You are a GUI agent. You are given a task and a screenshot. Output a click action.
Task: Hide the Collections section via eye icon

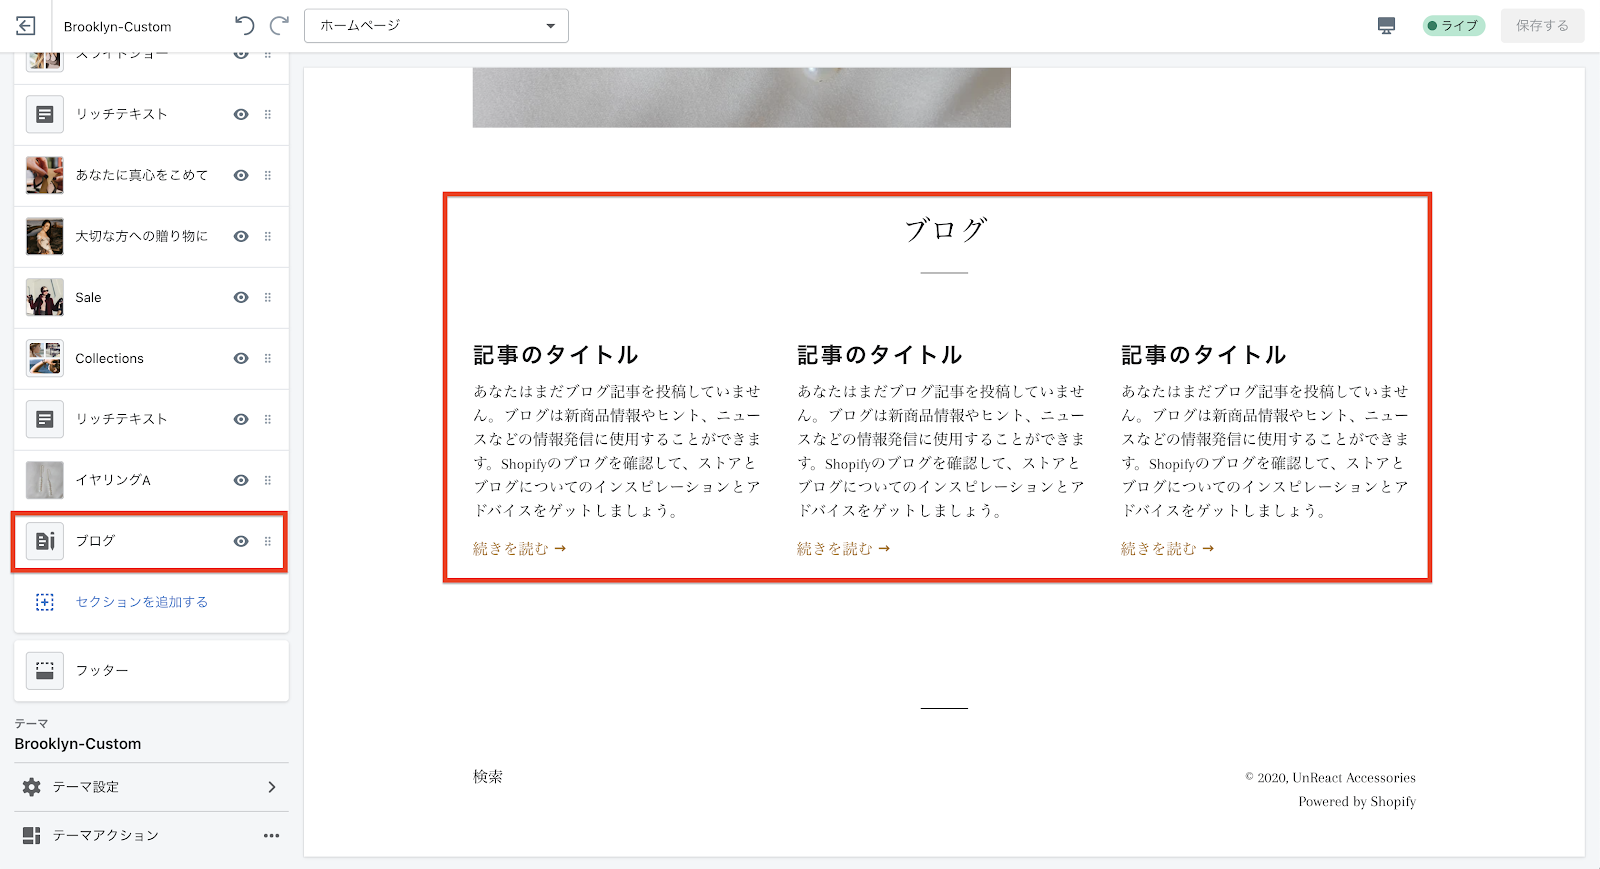point(241,359)
